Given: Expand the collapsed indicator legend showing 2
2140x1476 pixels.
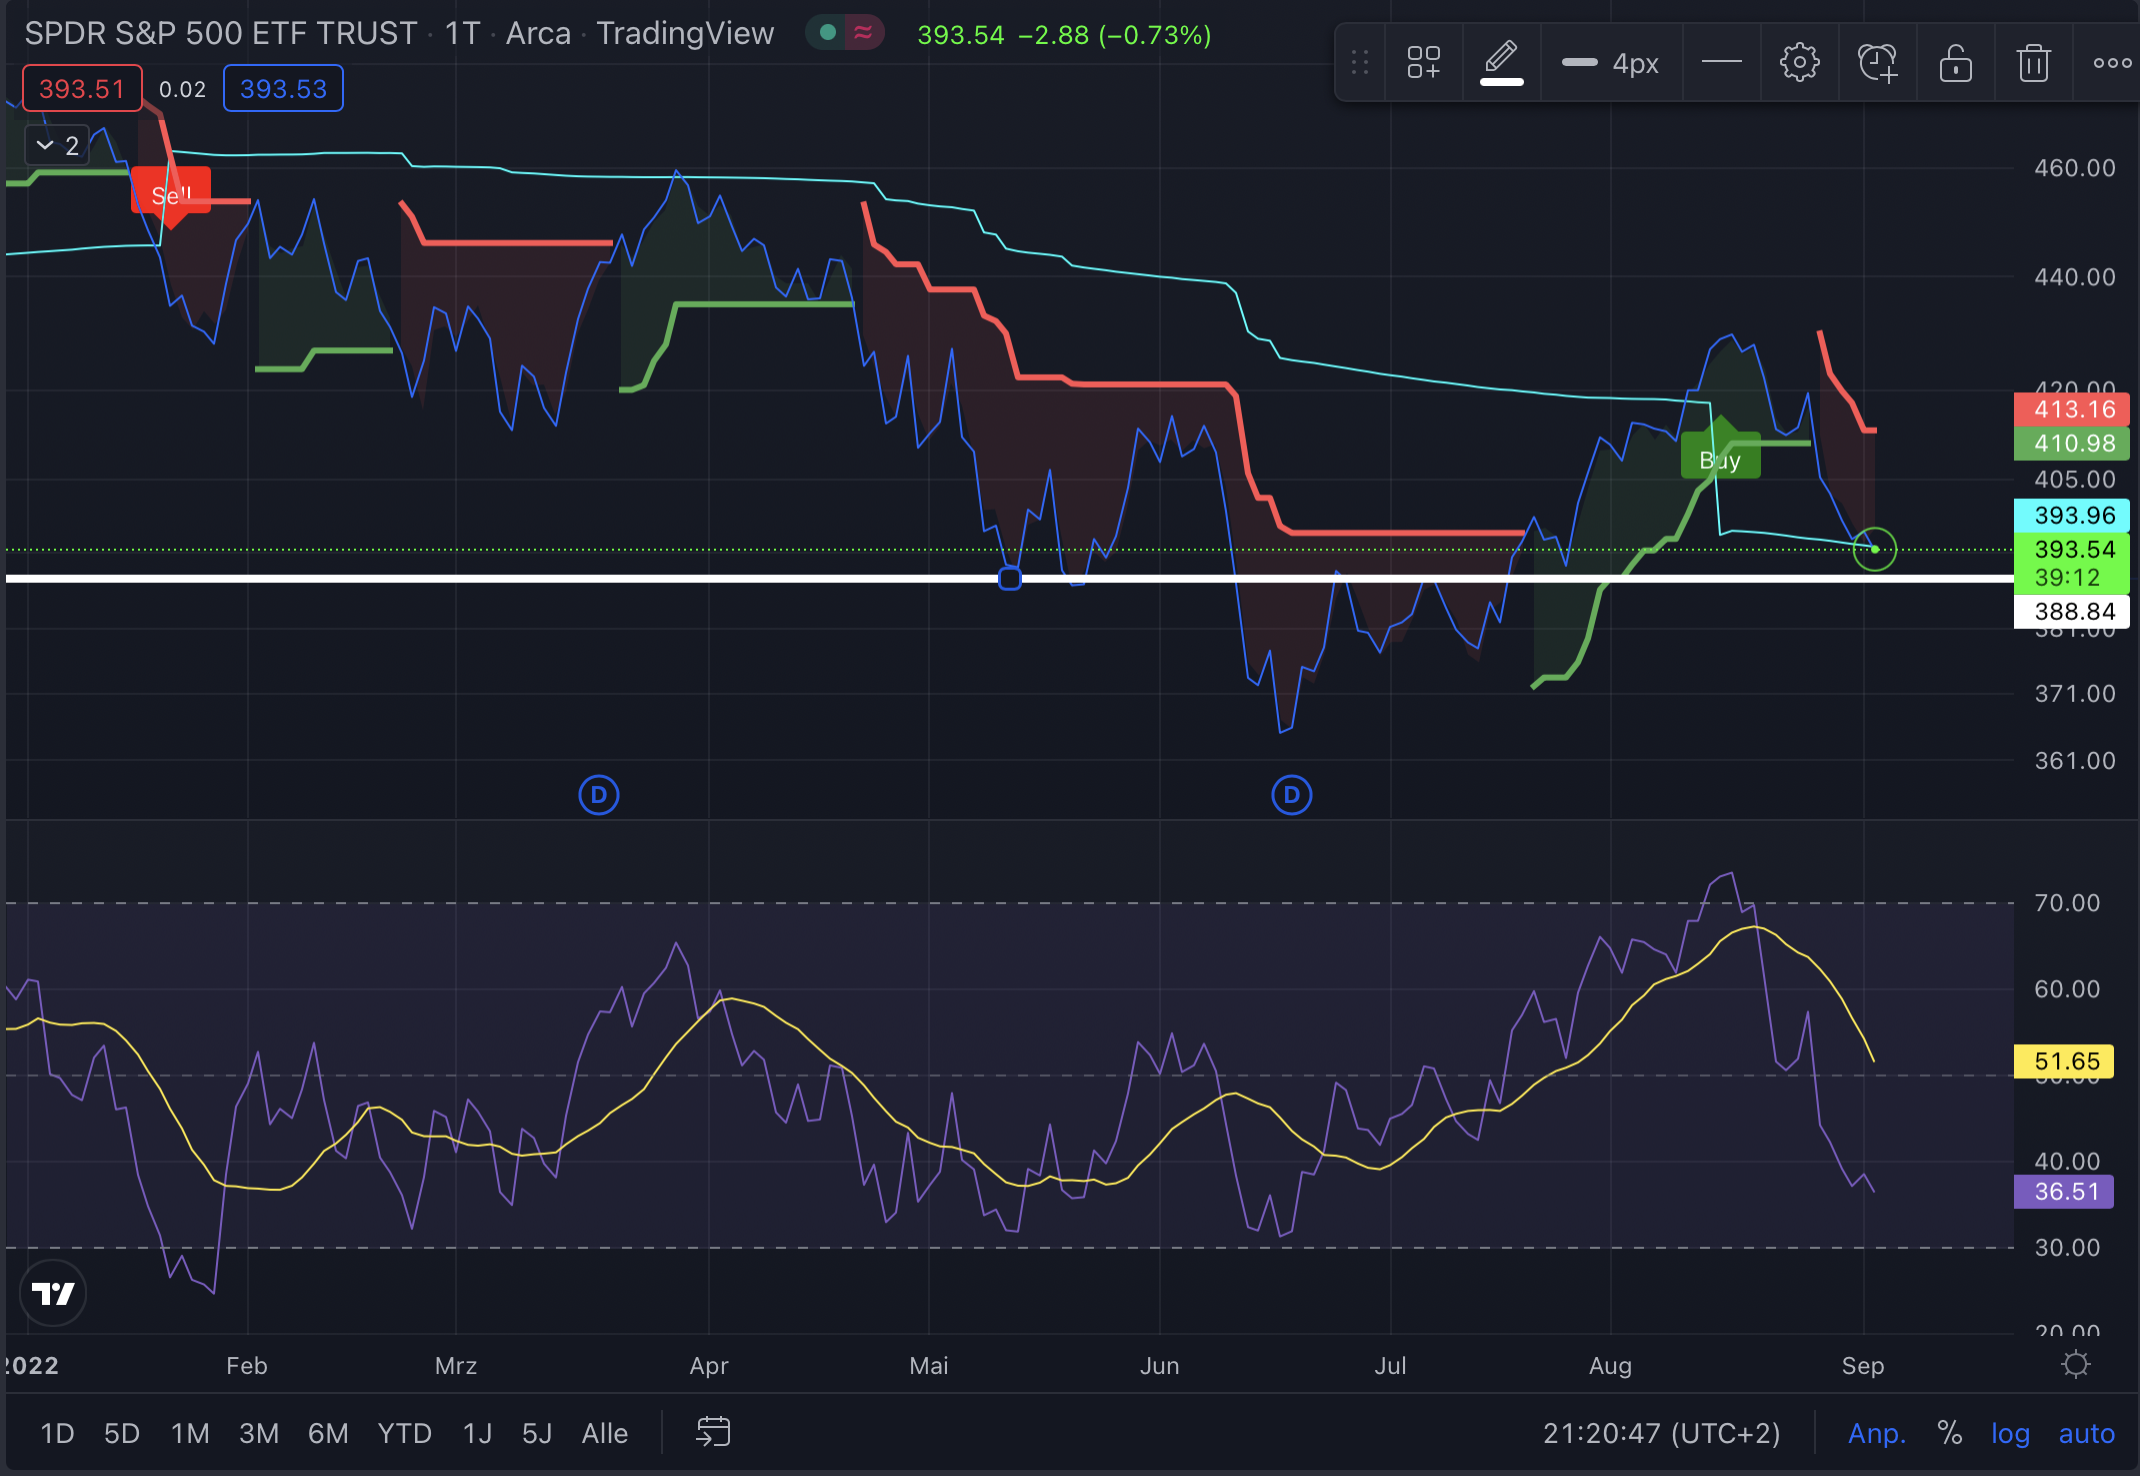Looking at the screenshot, I should [x=57, y=146].
